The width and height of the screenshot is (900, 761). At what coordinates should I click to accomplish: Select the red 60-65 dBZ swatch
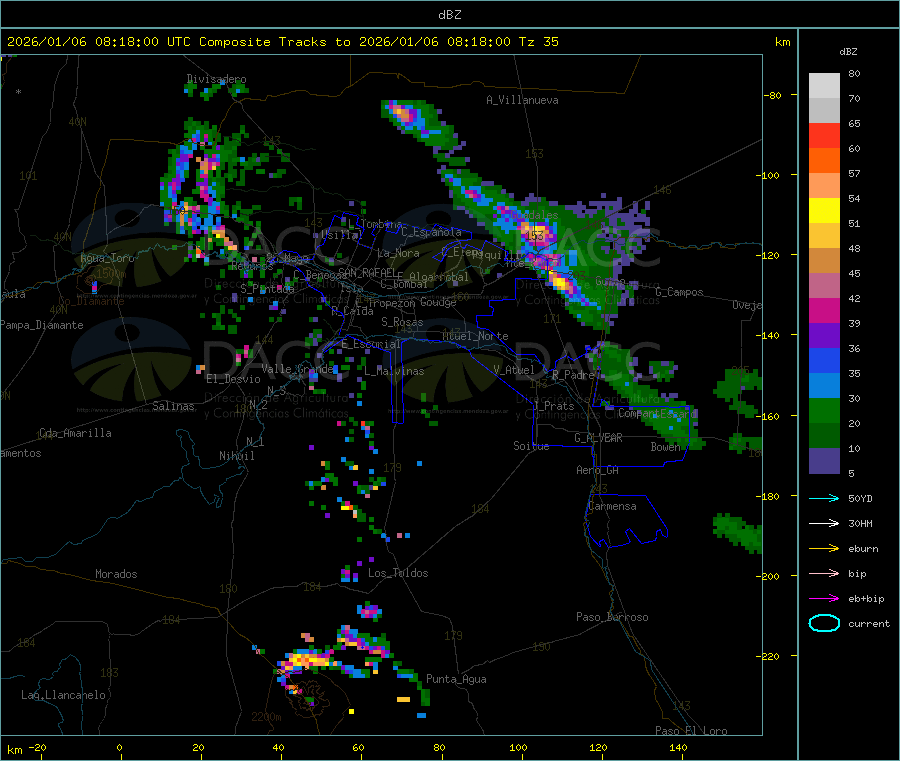coord(824,135)
